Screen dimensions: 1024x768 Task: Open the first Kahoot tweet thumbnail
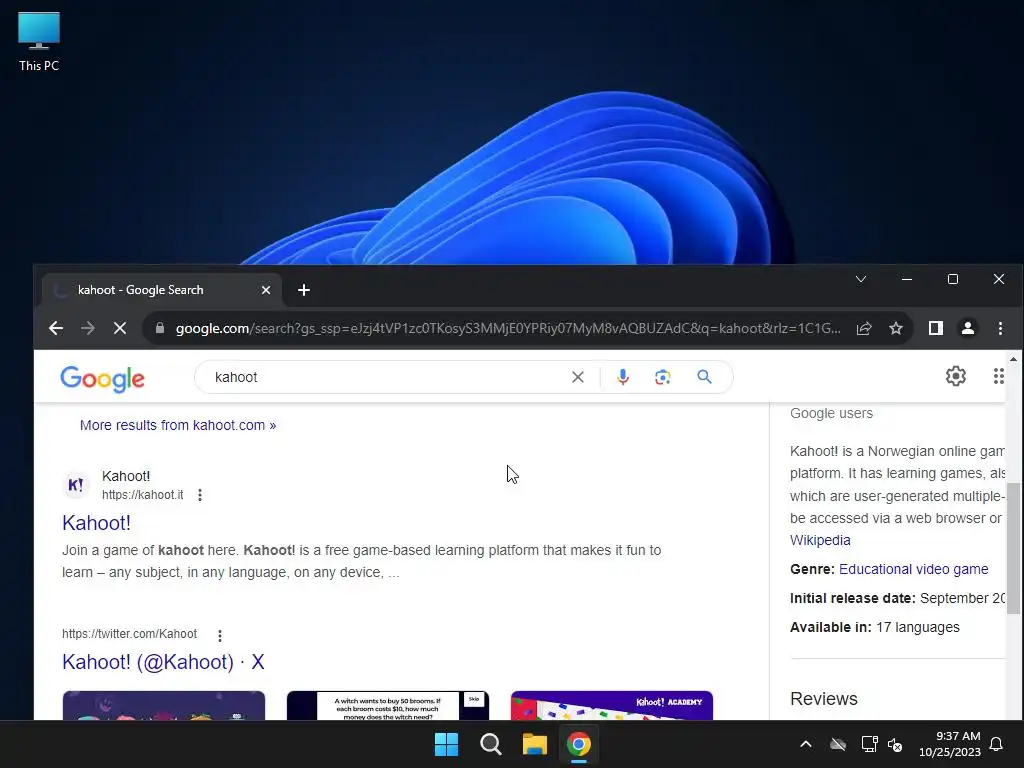point(164,705)
